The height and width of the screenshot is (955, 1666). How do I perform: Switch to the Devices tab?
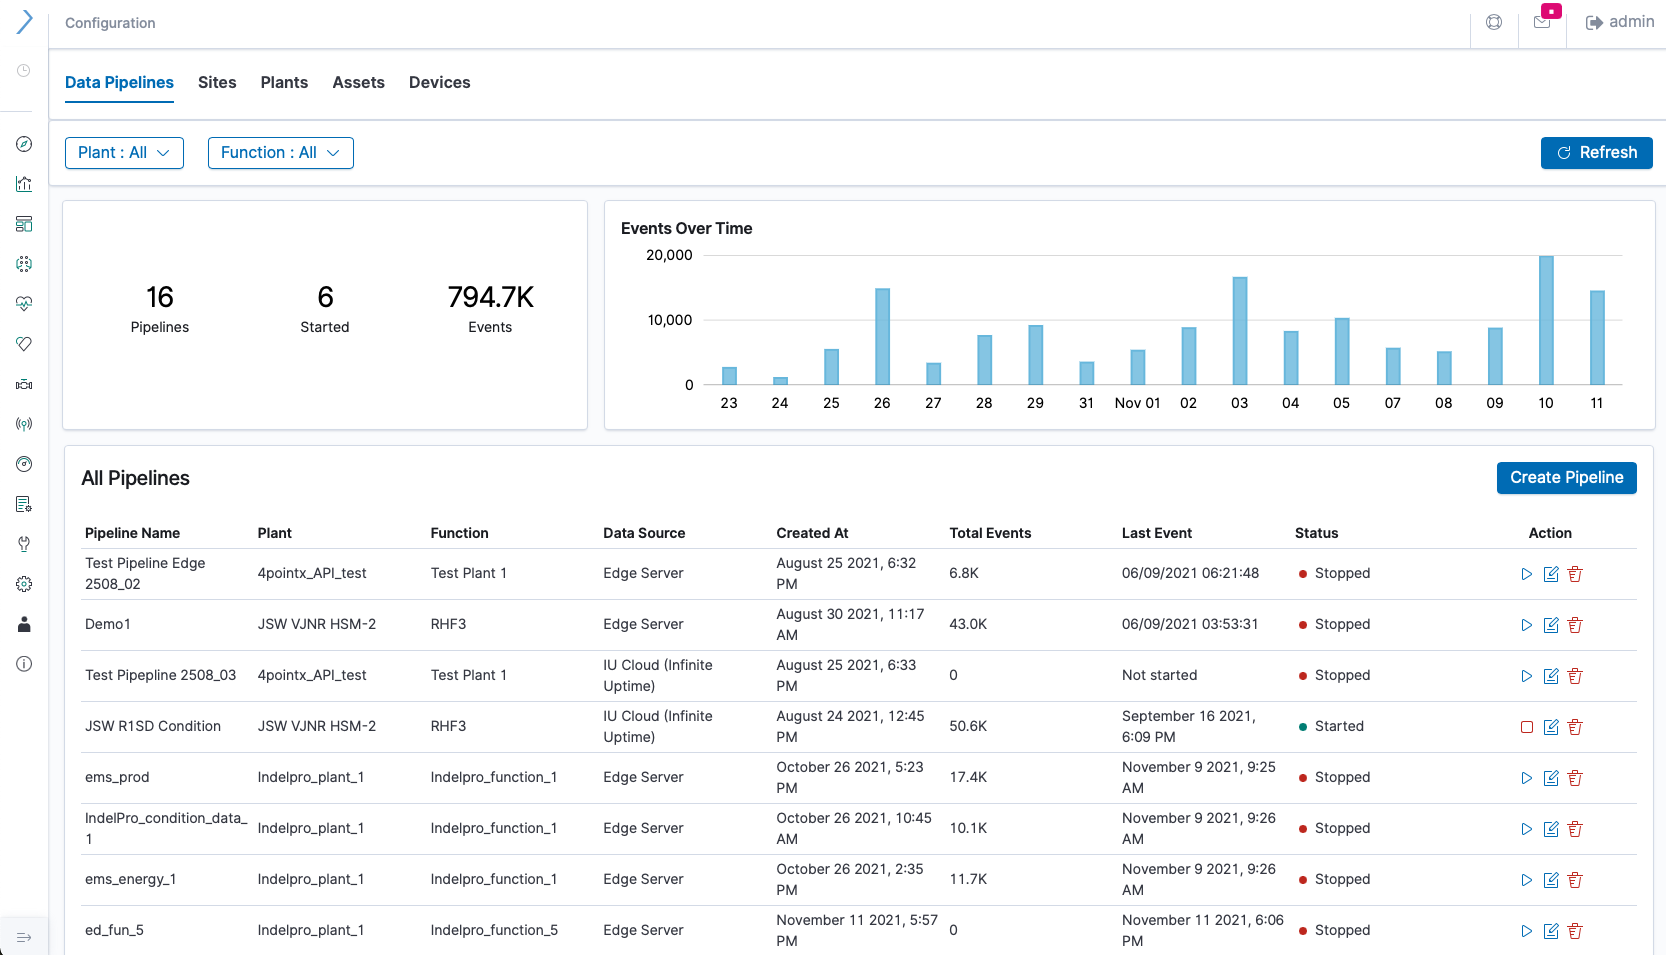pos(439,82)
